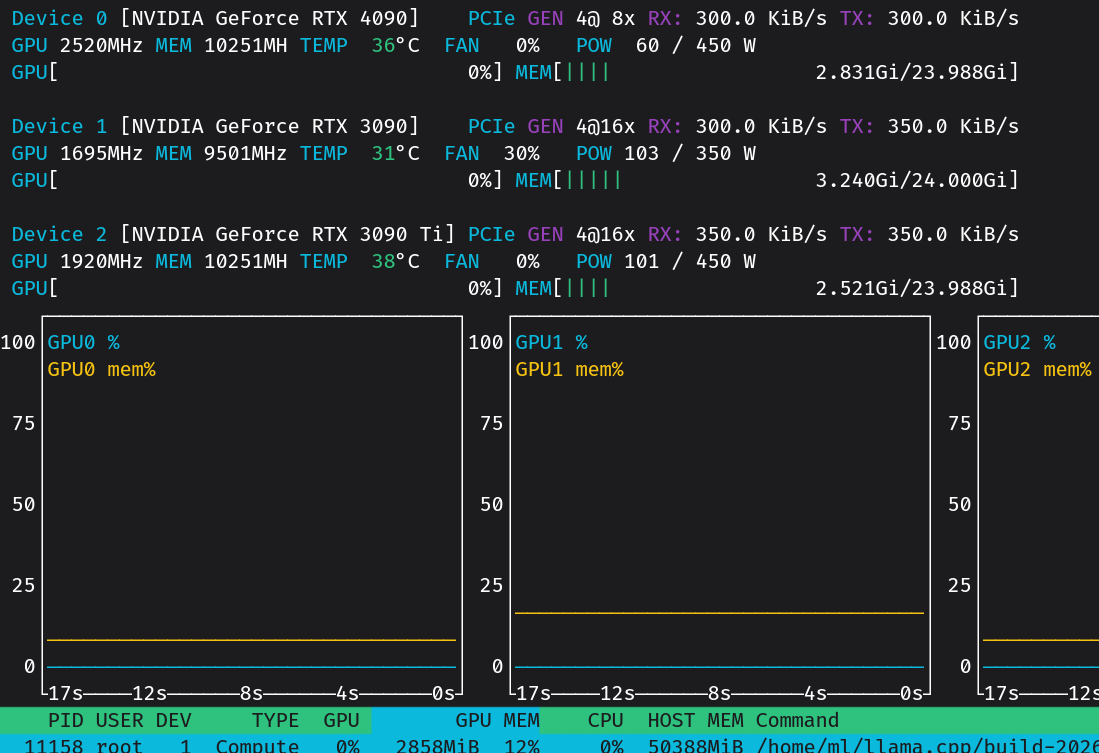
Task: Click the 2520MHz GPU clock value
Action: tap(101, 45)
